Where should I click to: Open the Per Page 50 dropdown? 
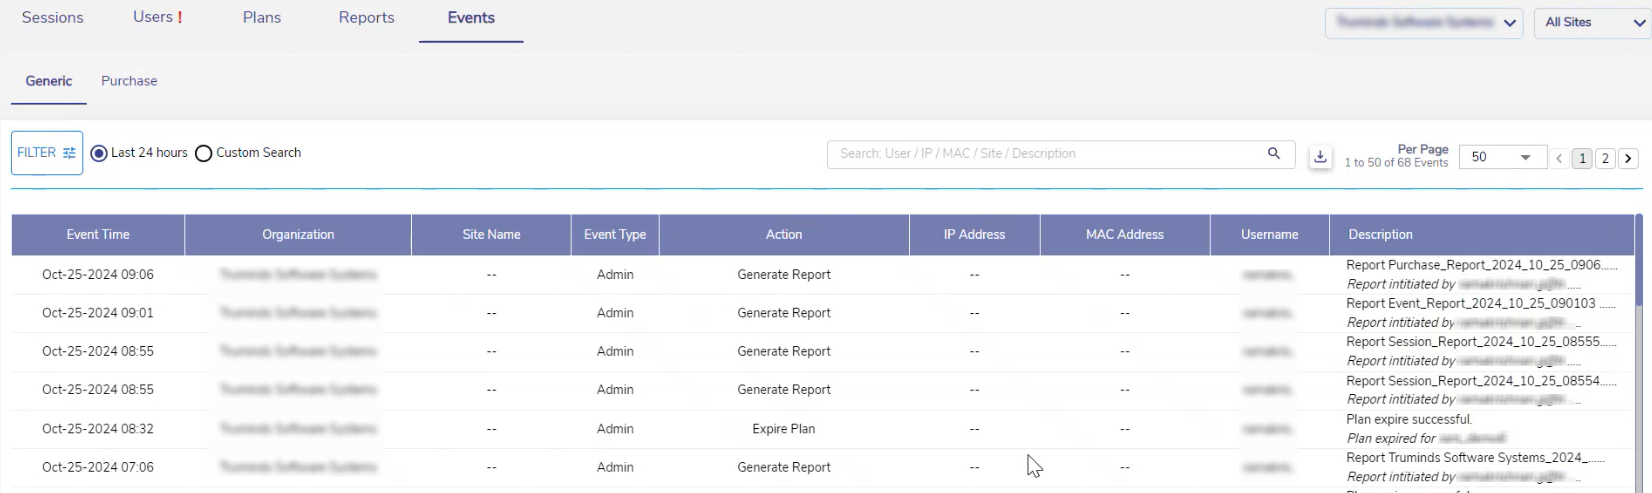(x=1502, y=157)
